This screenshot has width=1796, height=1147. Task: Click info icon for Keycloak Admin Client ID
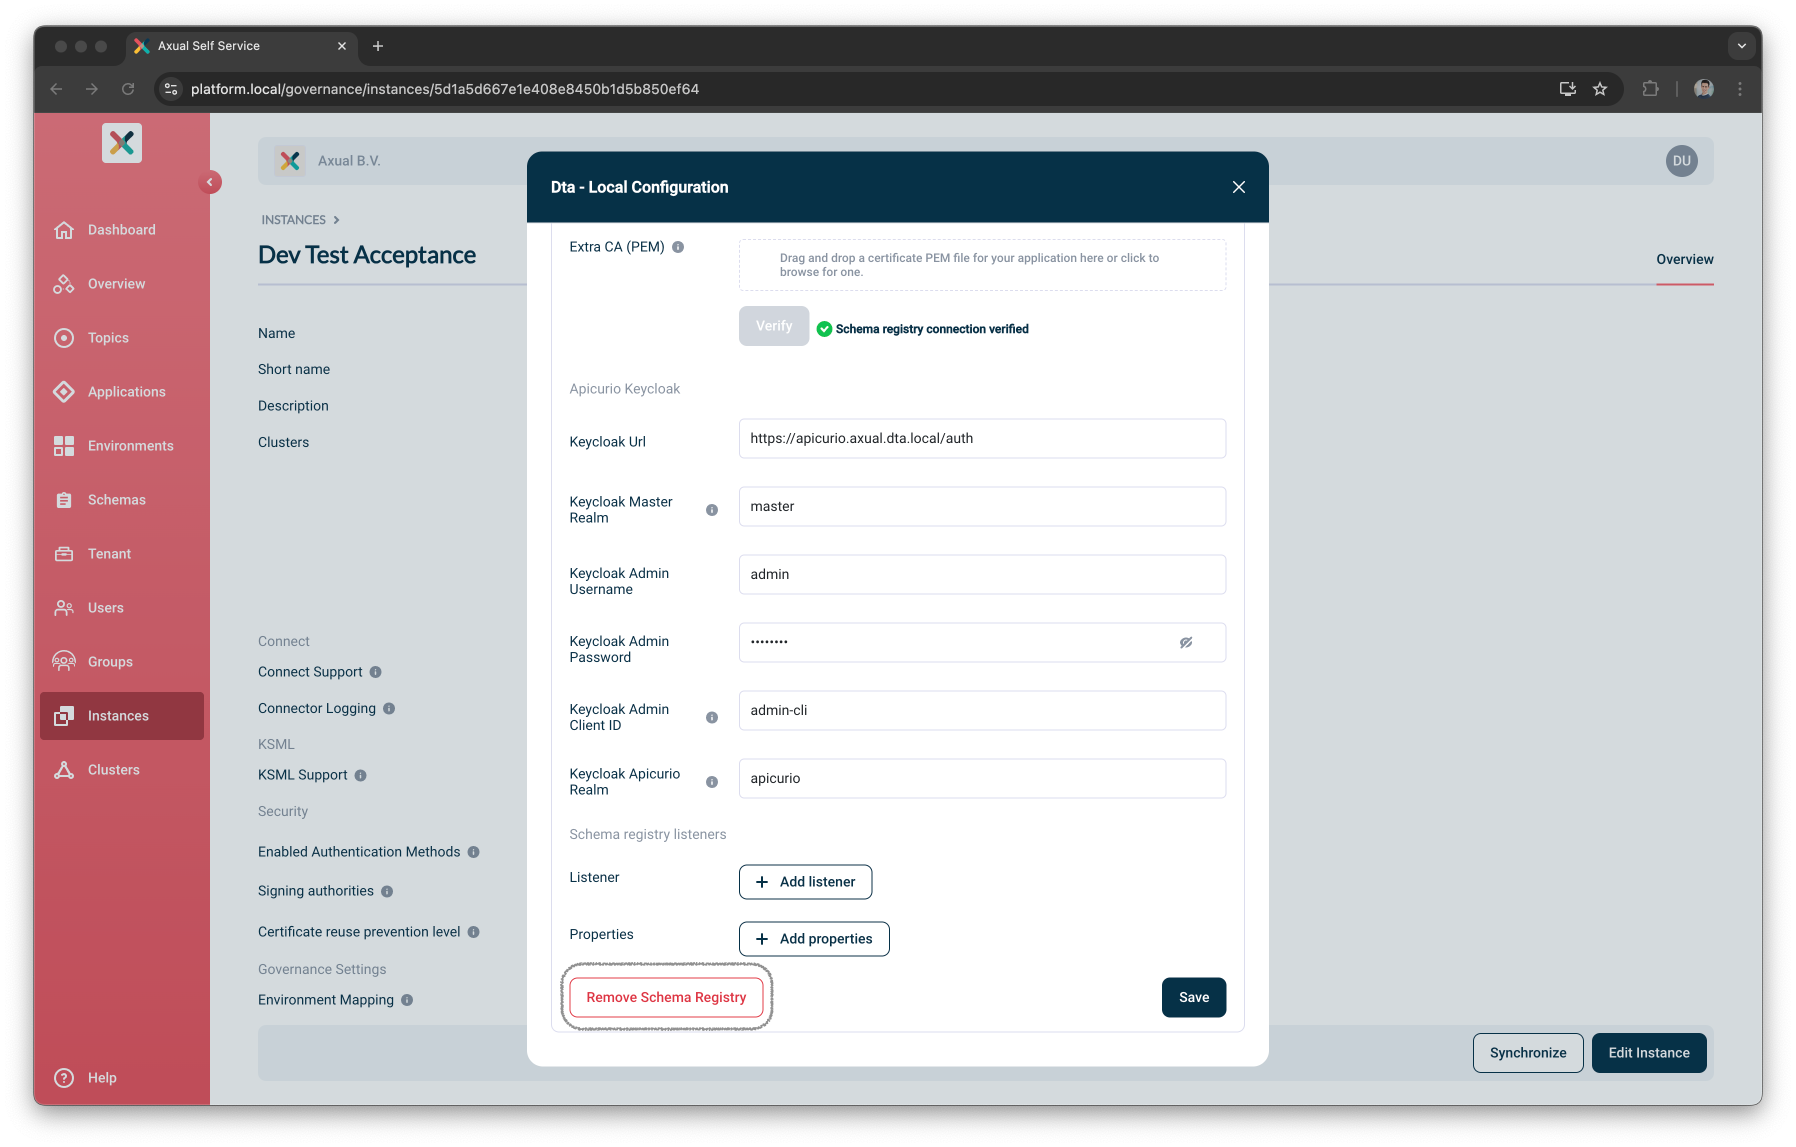tap(712, 718)
